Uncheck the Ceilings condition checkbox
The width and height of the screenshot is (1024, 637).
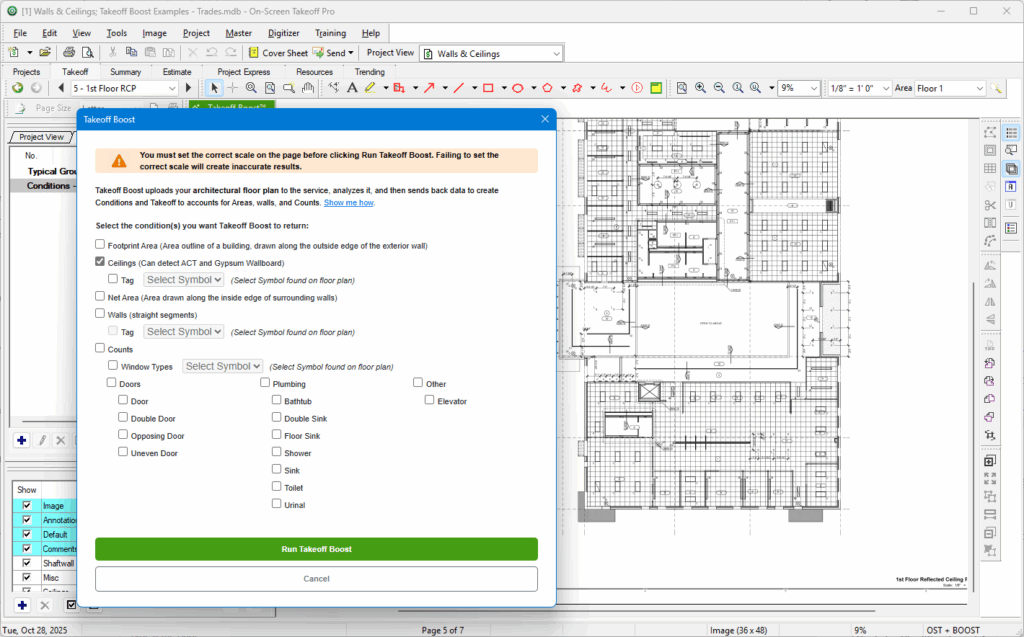pyautogui.click(x=100, y=262)
